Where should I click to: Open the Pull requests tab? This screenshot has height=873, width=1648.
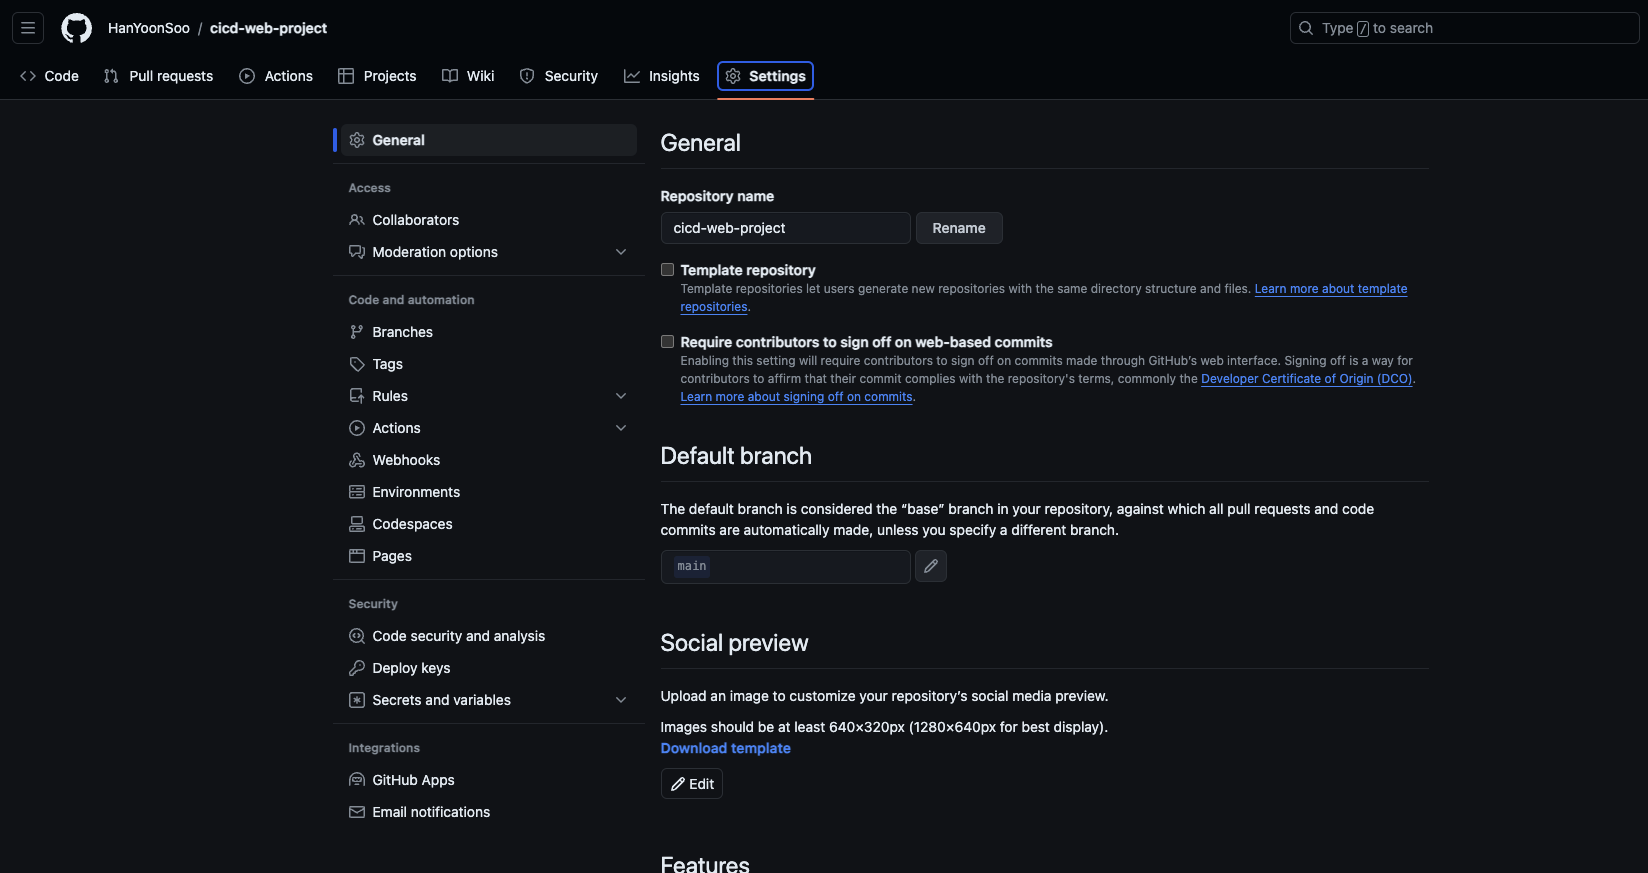click(158, 76)
